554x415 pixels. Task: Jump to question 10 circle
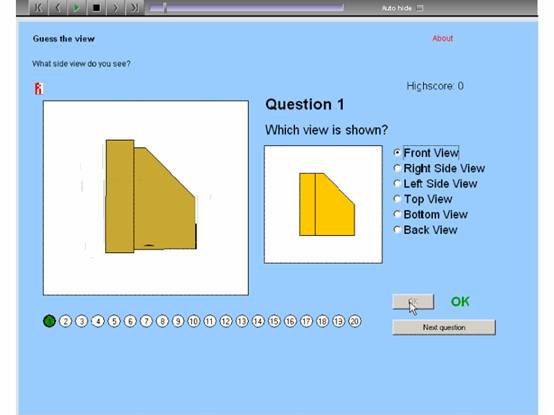[x=194, y=321]
